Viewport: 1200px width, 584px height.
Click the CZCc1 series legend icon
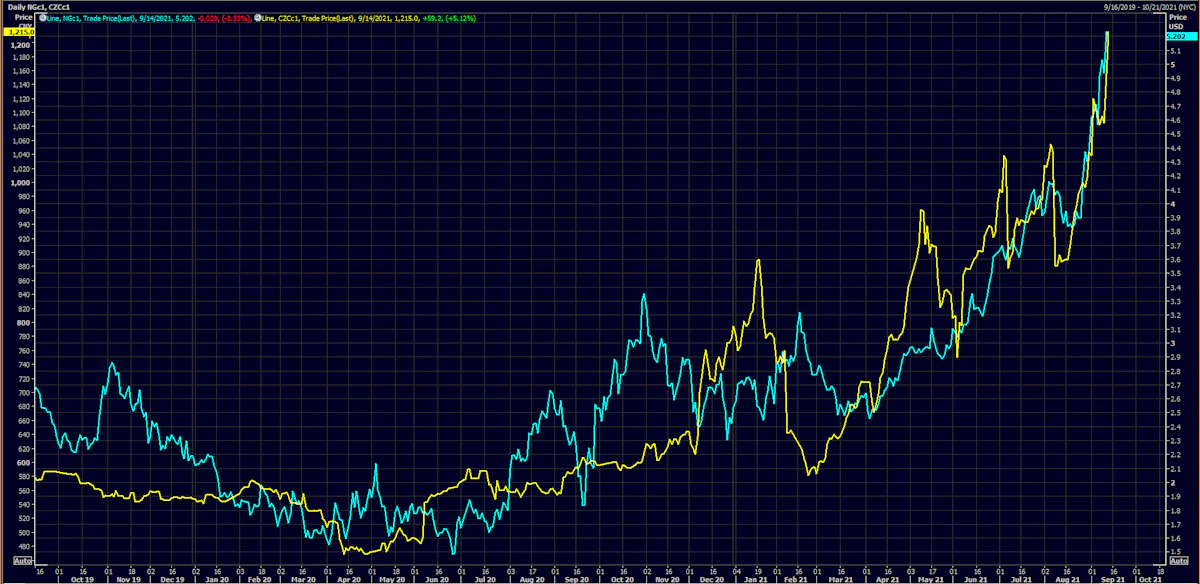point(258,18)
